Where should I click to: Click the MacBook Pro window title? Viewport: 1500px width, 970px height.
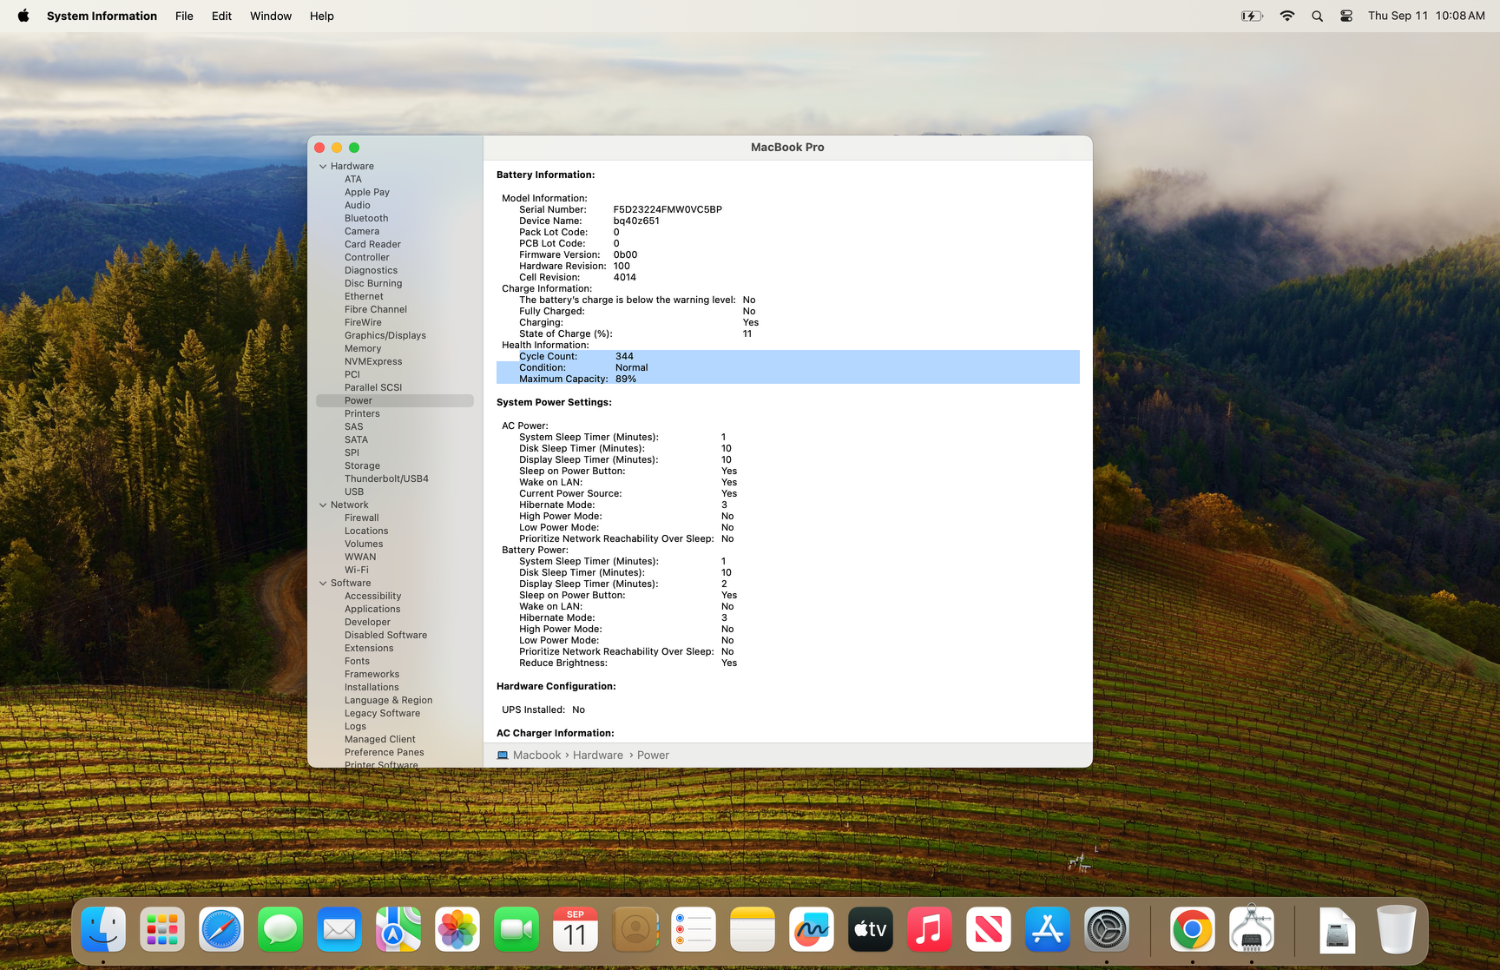[x=787, y=147]
